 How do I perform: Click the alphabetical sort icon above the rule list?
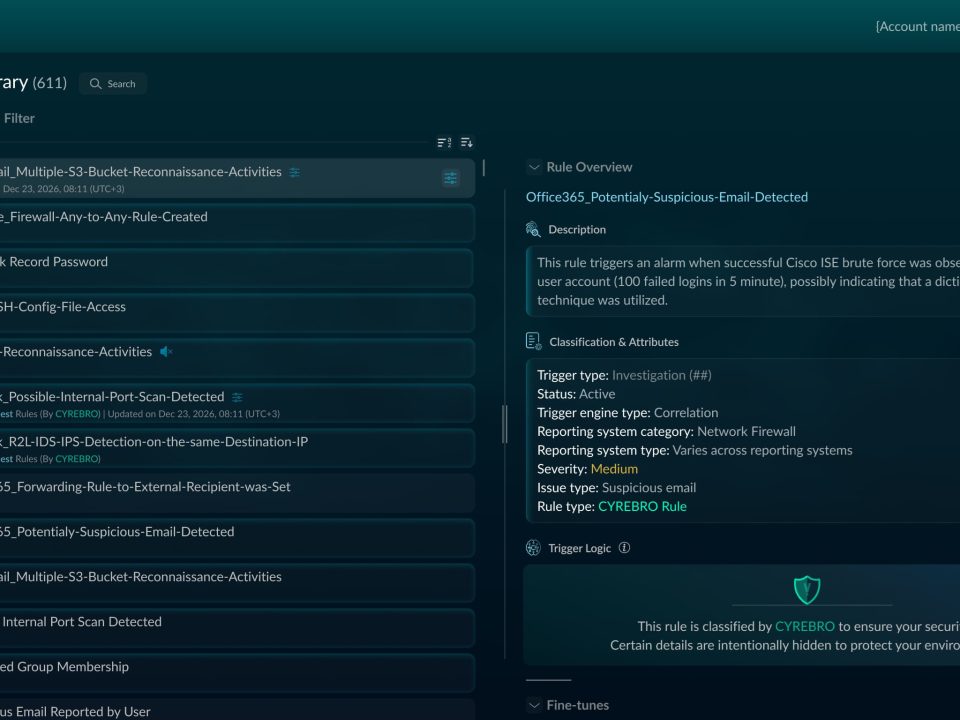click(x=444, y=142)
